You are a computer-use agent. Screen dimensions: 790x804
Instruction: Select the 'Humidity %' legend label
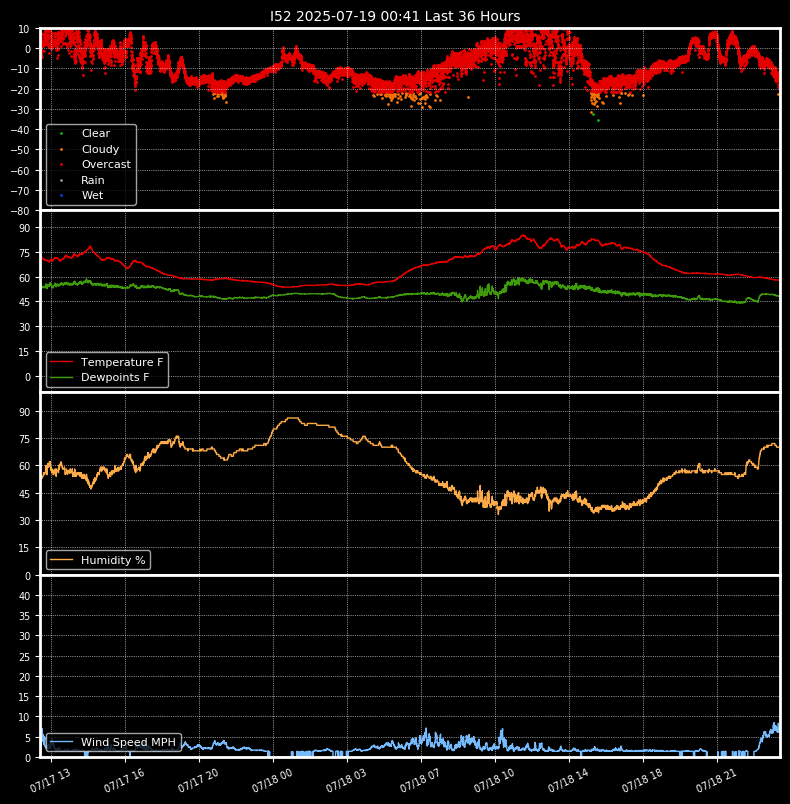coord(113,560)
